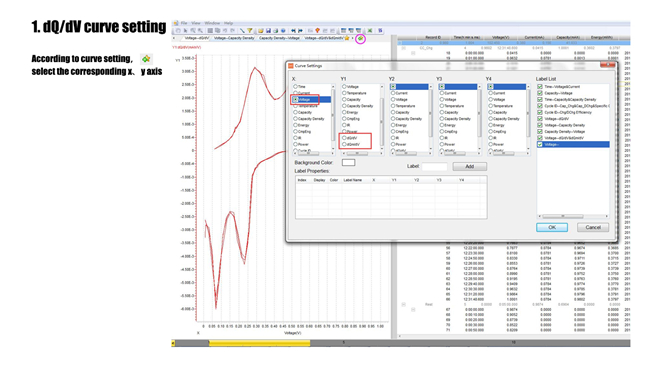
Task: Select Current radio in Y2 list
Action: pyautogui.click(x=393, y=93)
